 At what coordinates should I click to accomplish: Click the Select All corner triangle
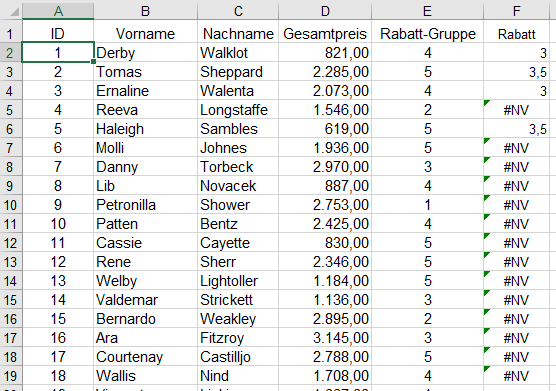14,12
